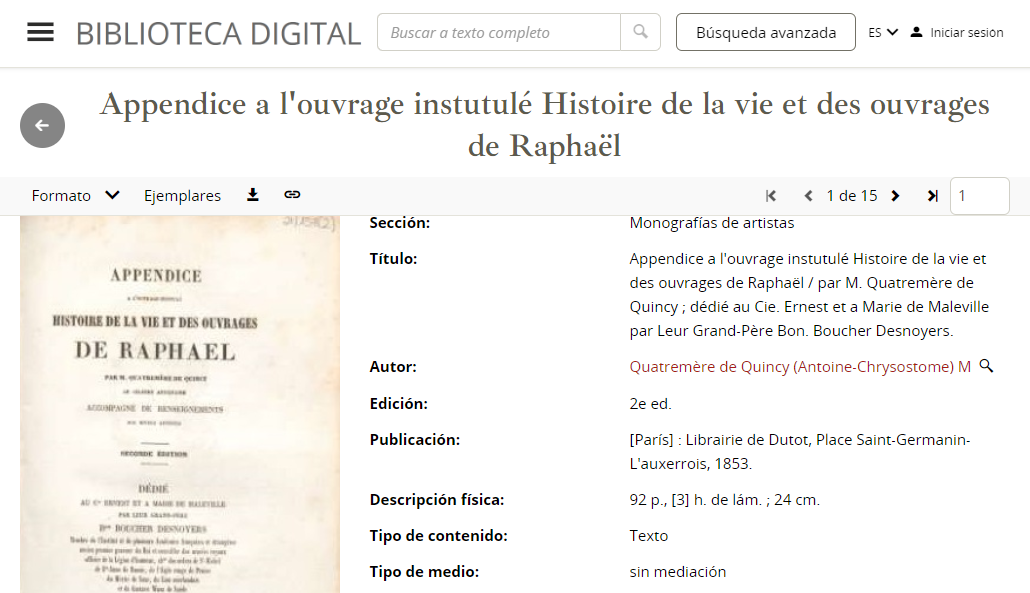Jump to the first page
The image size is (1030, 593).
tap(771, 196)
